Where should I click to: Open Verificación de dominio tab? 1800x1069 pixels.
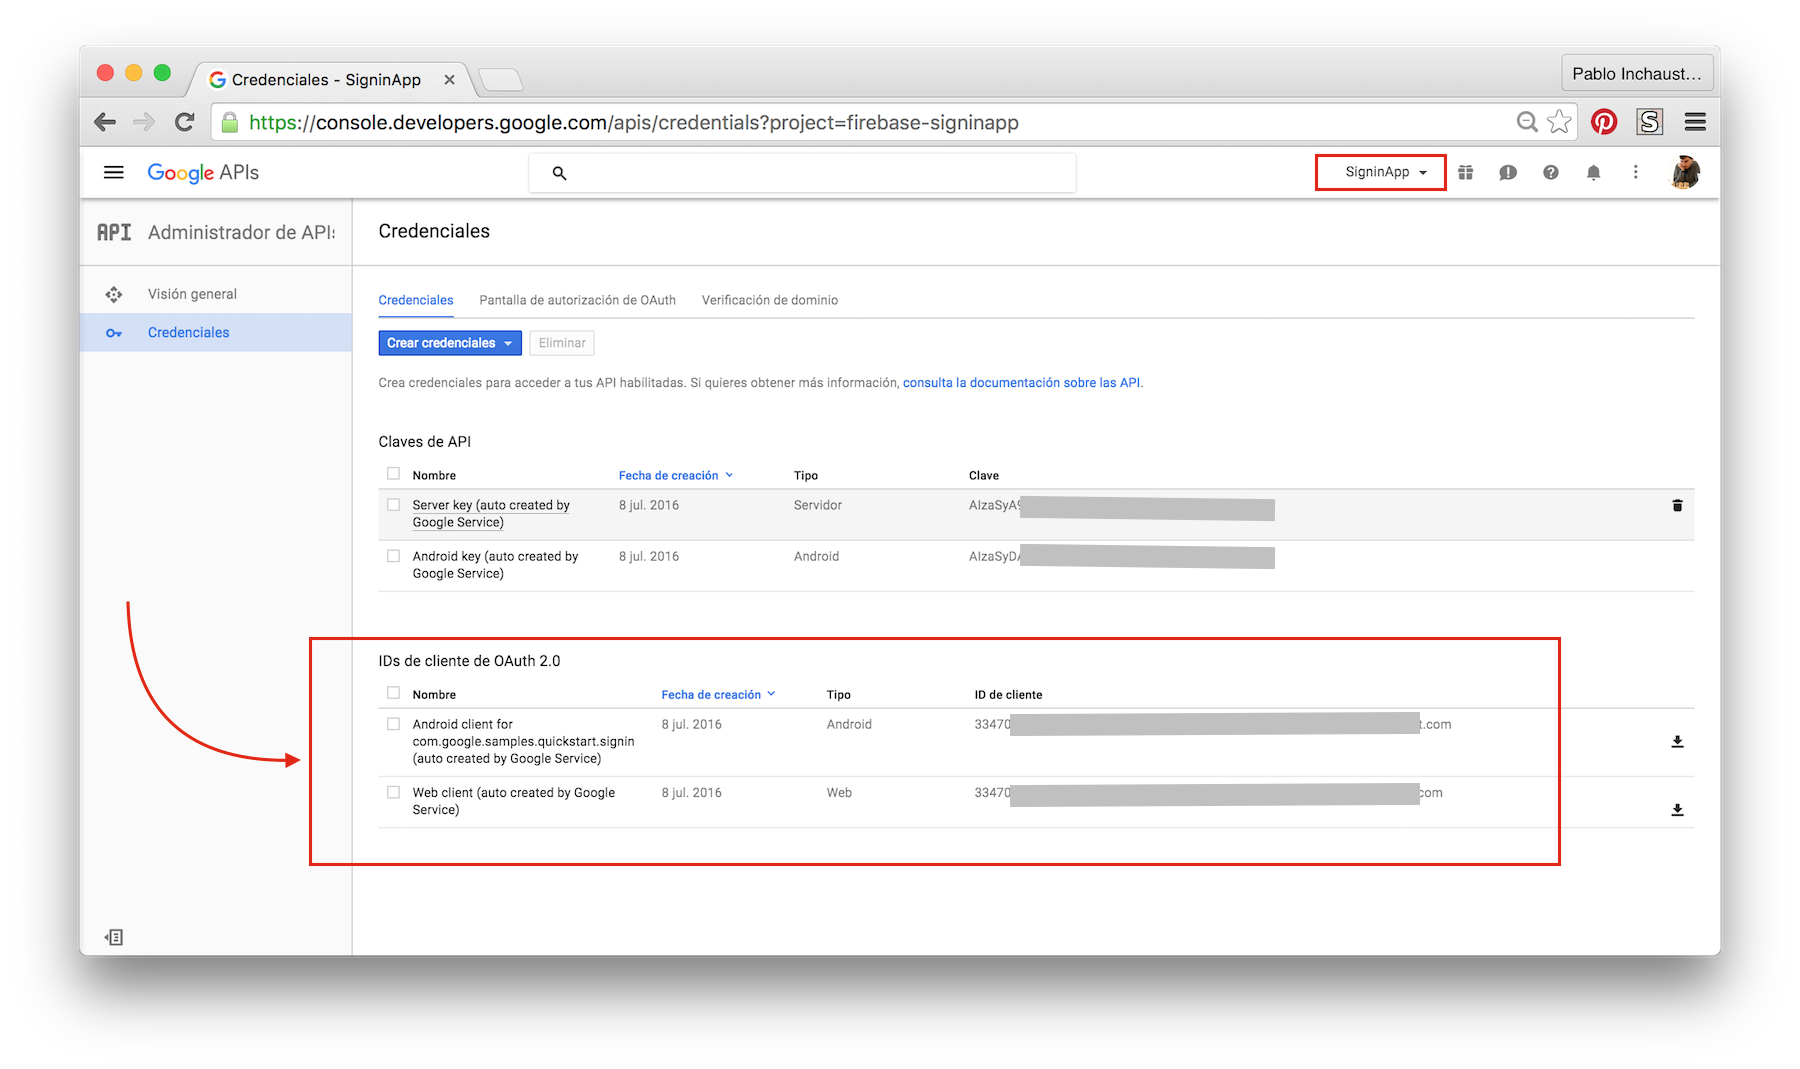[770, 300]
